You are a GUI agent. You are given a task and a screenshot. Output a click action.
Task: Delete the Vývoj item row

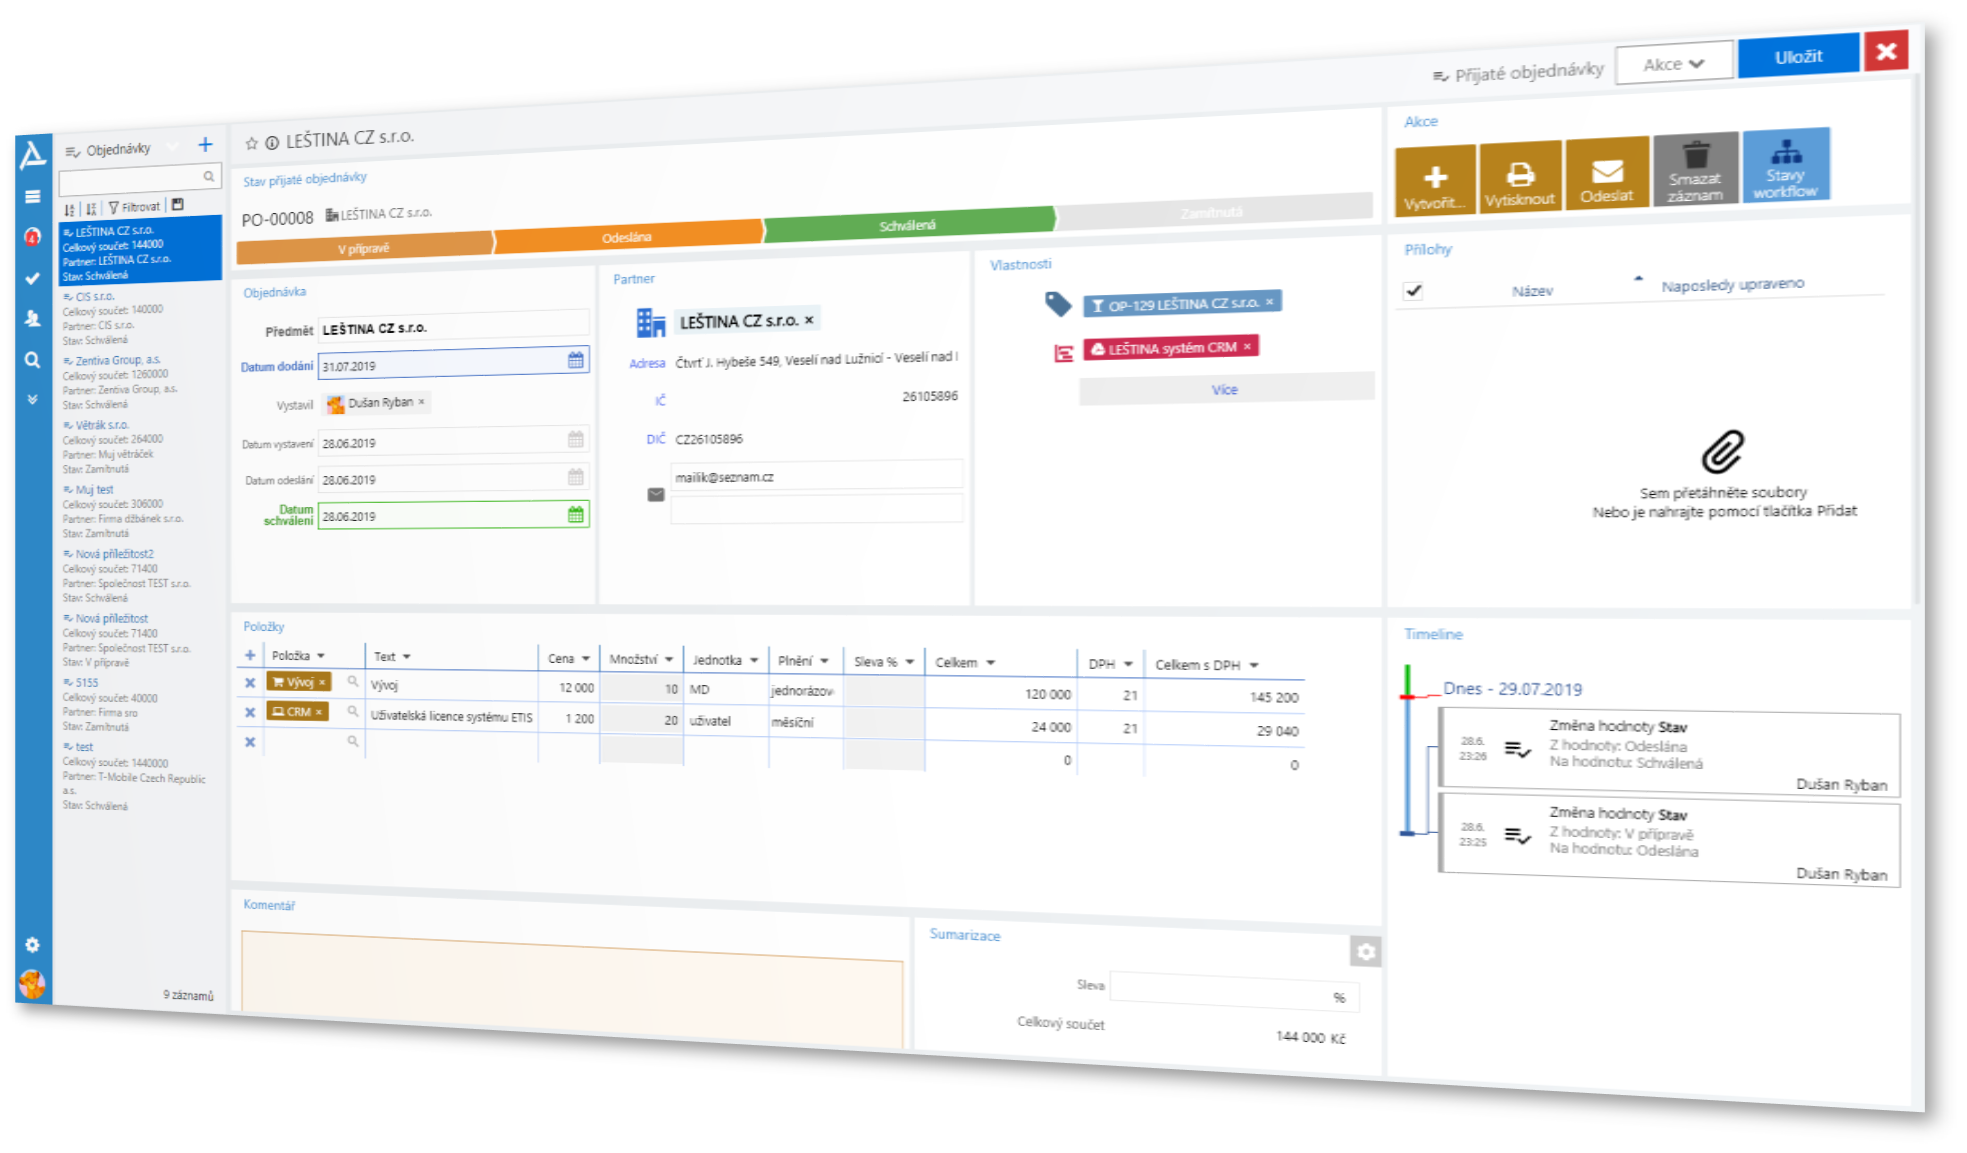[x=250, y=683]
